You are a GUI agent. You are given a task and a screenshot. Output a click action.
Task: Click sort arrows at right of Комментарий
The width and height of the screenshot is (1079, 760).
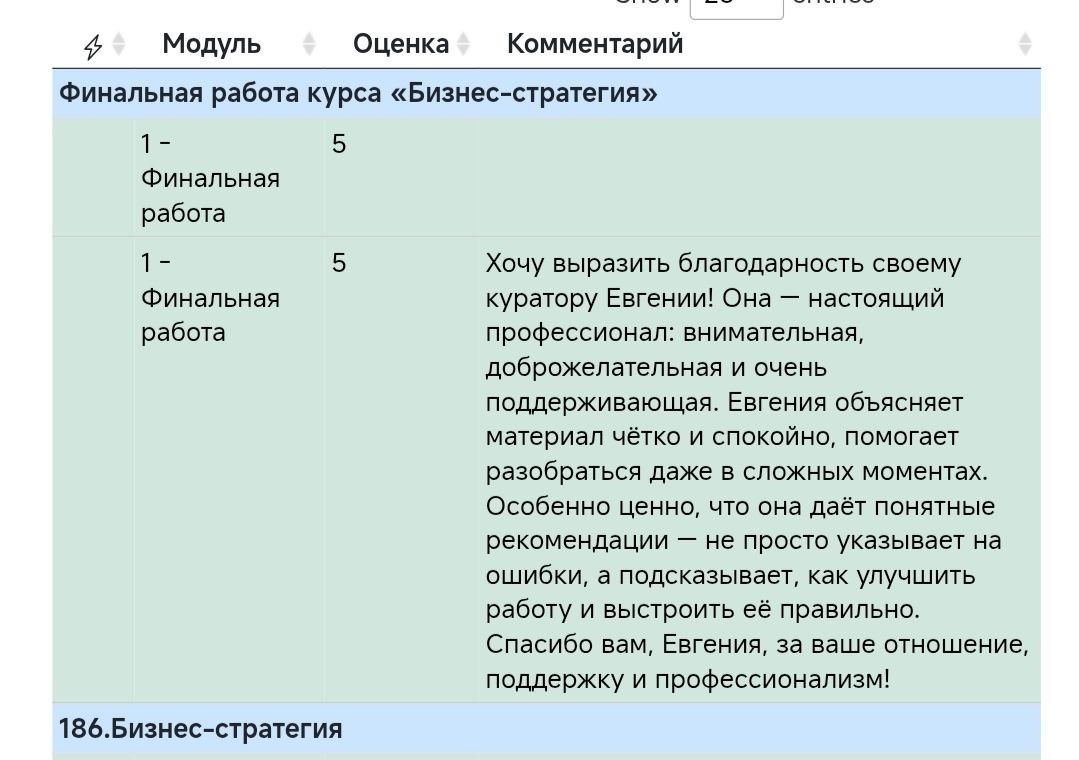[x=1025, y=44]
